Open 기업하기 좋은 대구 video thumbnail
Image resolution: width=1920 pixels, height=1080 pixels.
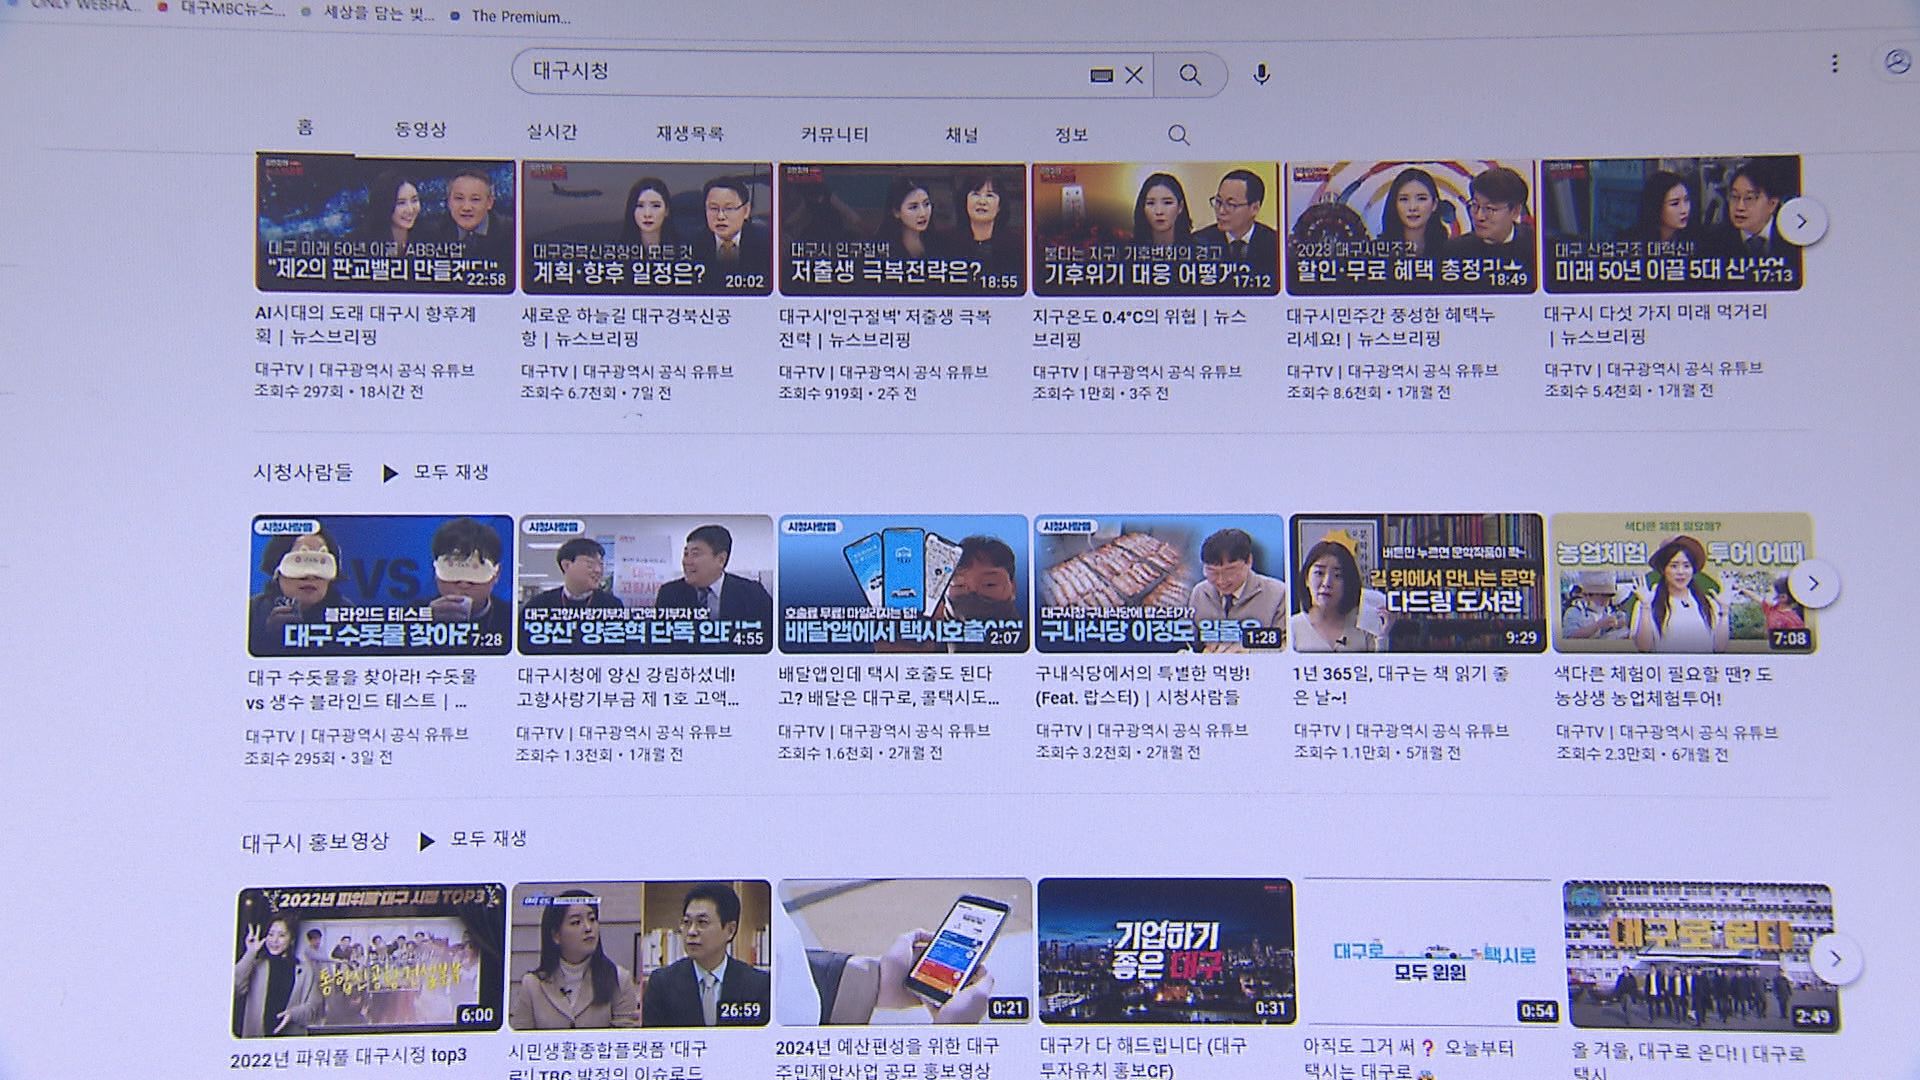[x=1166, y=951]
